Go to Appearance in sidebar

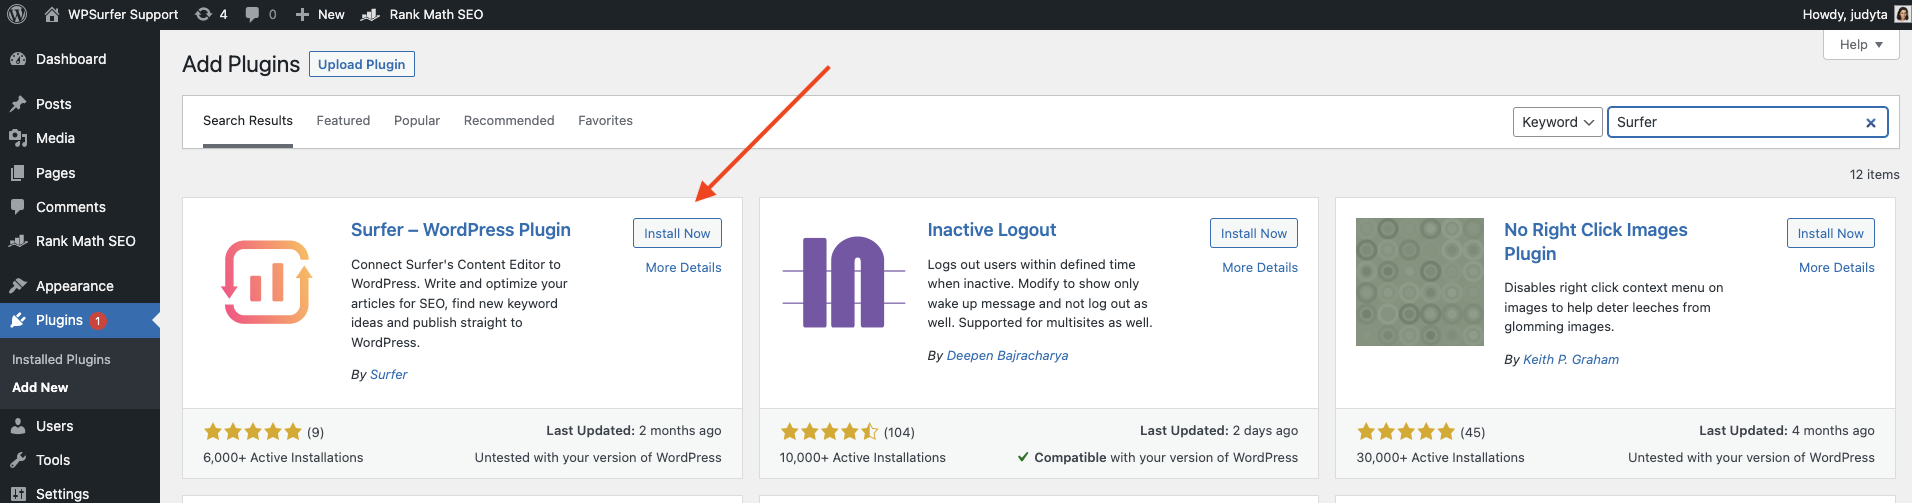[x=74, y=286]
